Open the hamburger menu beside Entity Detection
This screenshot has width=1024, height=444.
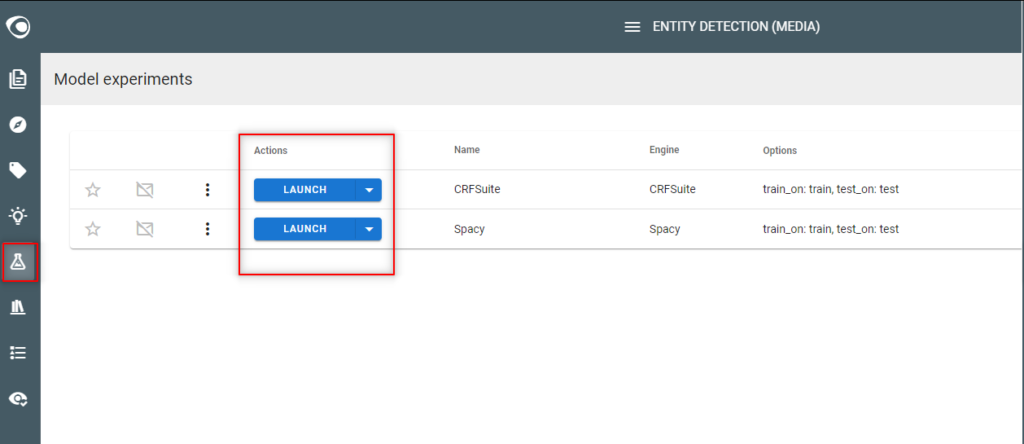pyautogui.click(x=632, y=27)
